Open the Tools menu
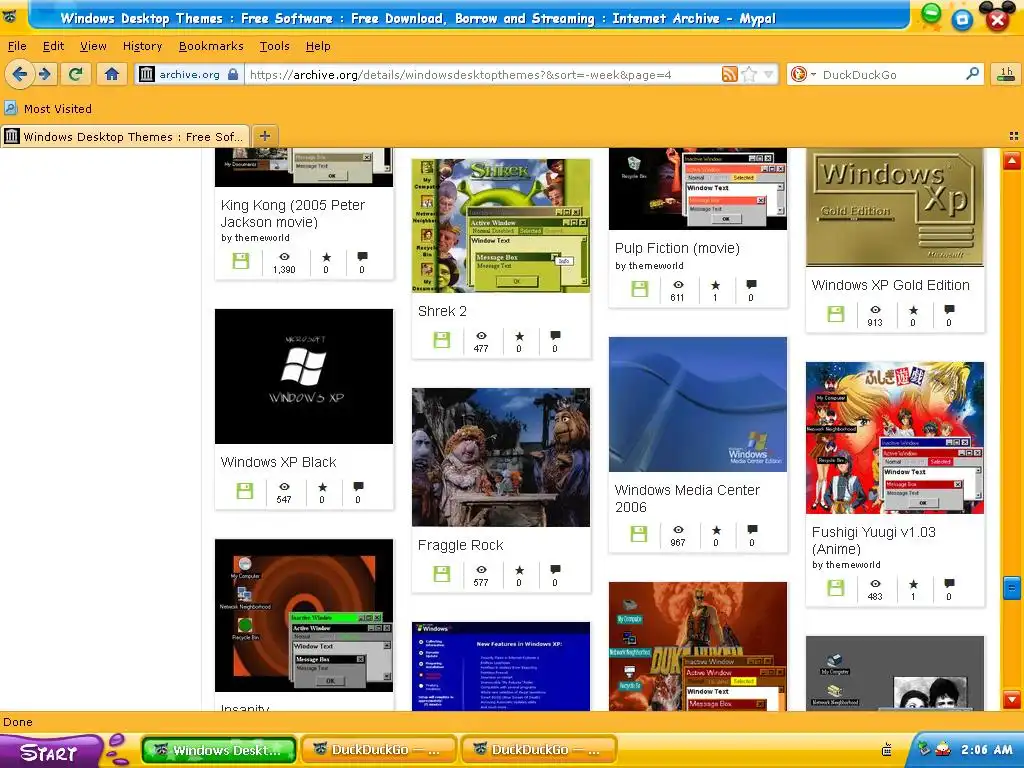 [274, 46]
